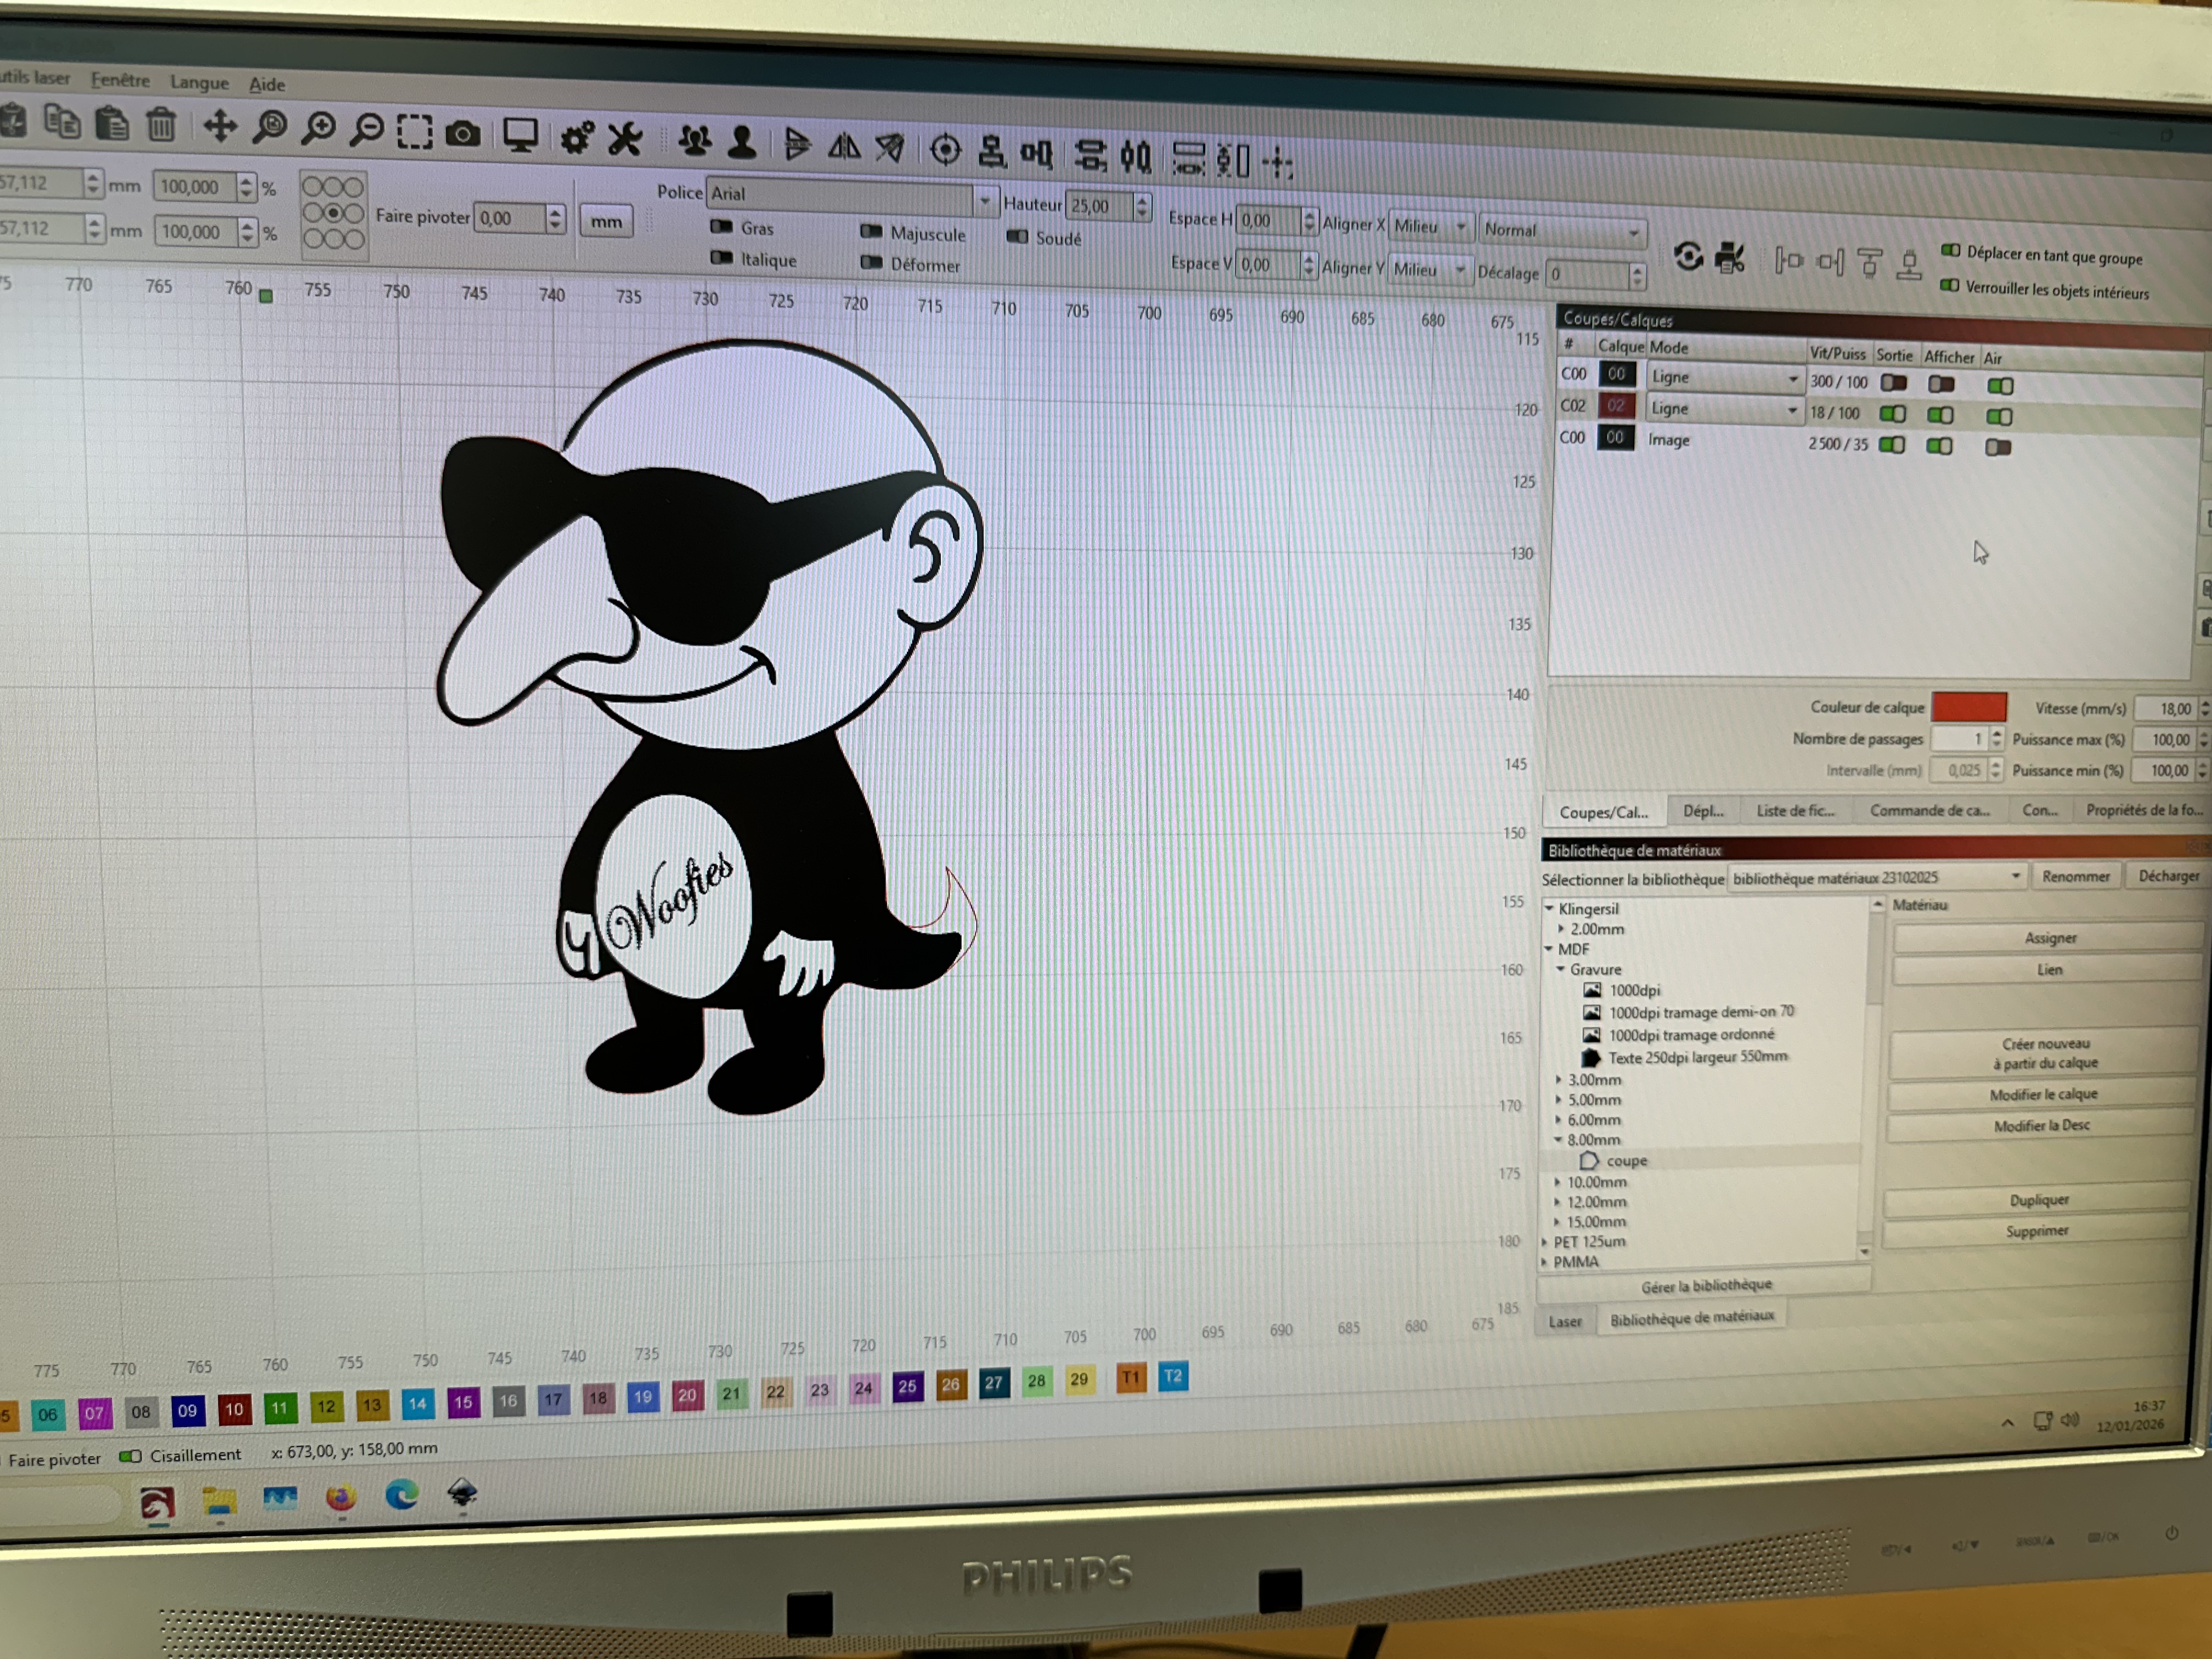Toggle 'Déplacer en tant que groupe' switch
Viewport: 2212px width, 1659px height.
pyautogui.click(x=1950, y=251)
